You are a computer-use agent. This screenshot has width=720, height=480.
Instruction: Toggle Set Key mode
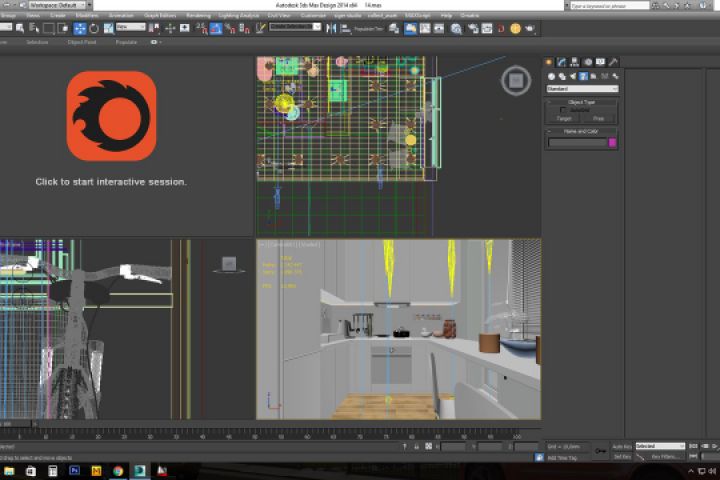point(621,456)
